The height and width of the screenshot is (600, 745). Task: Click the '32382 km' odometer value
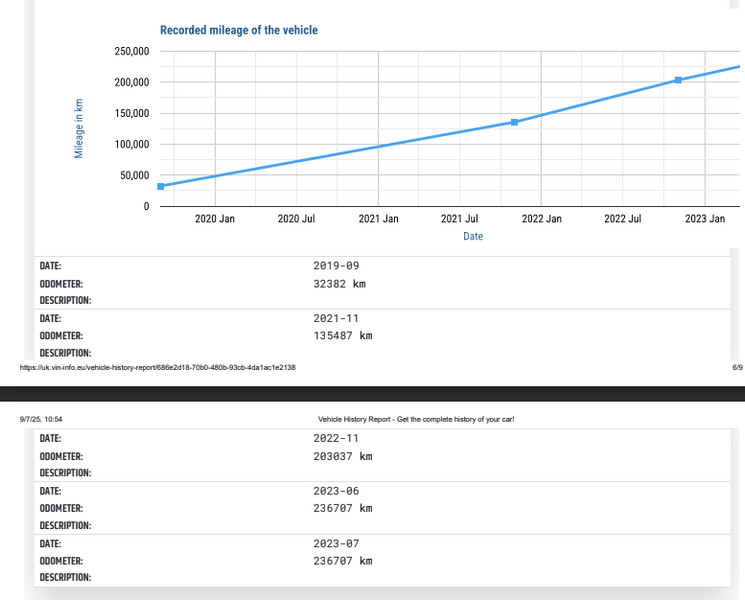click(339, 284)
